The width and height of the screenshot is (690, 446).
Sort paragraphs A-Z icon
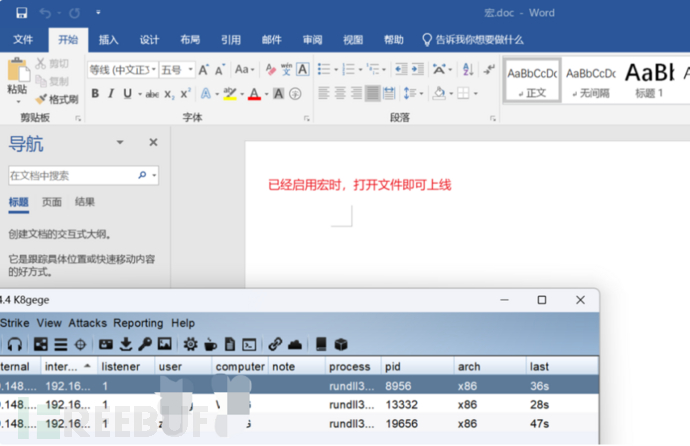pyautogui.click(x=468, y=69)
